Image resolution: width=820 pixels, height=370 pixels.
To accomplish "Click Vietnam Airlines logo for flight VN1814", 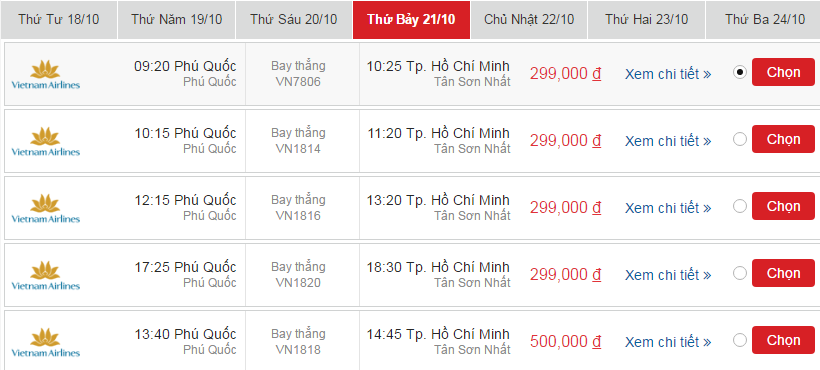I will tap(45, 141).
